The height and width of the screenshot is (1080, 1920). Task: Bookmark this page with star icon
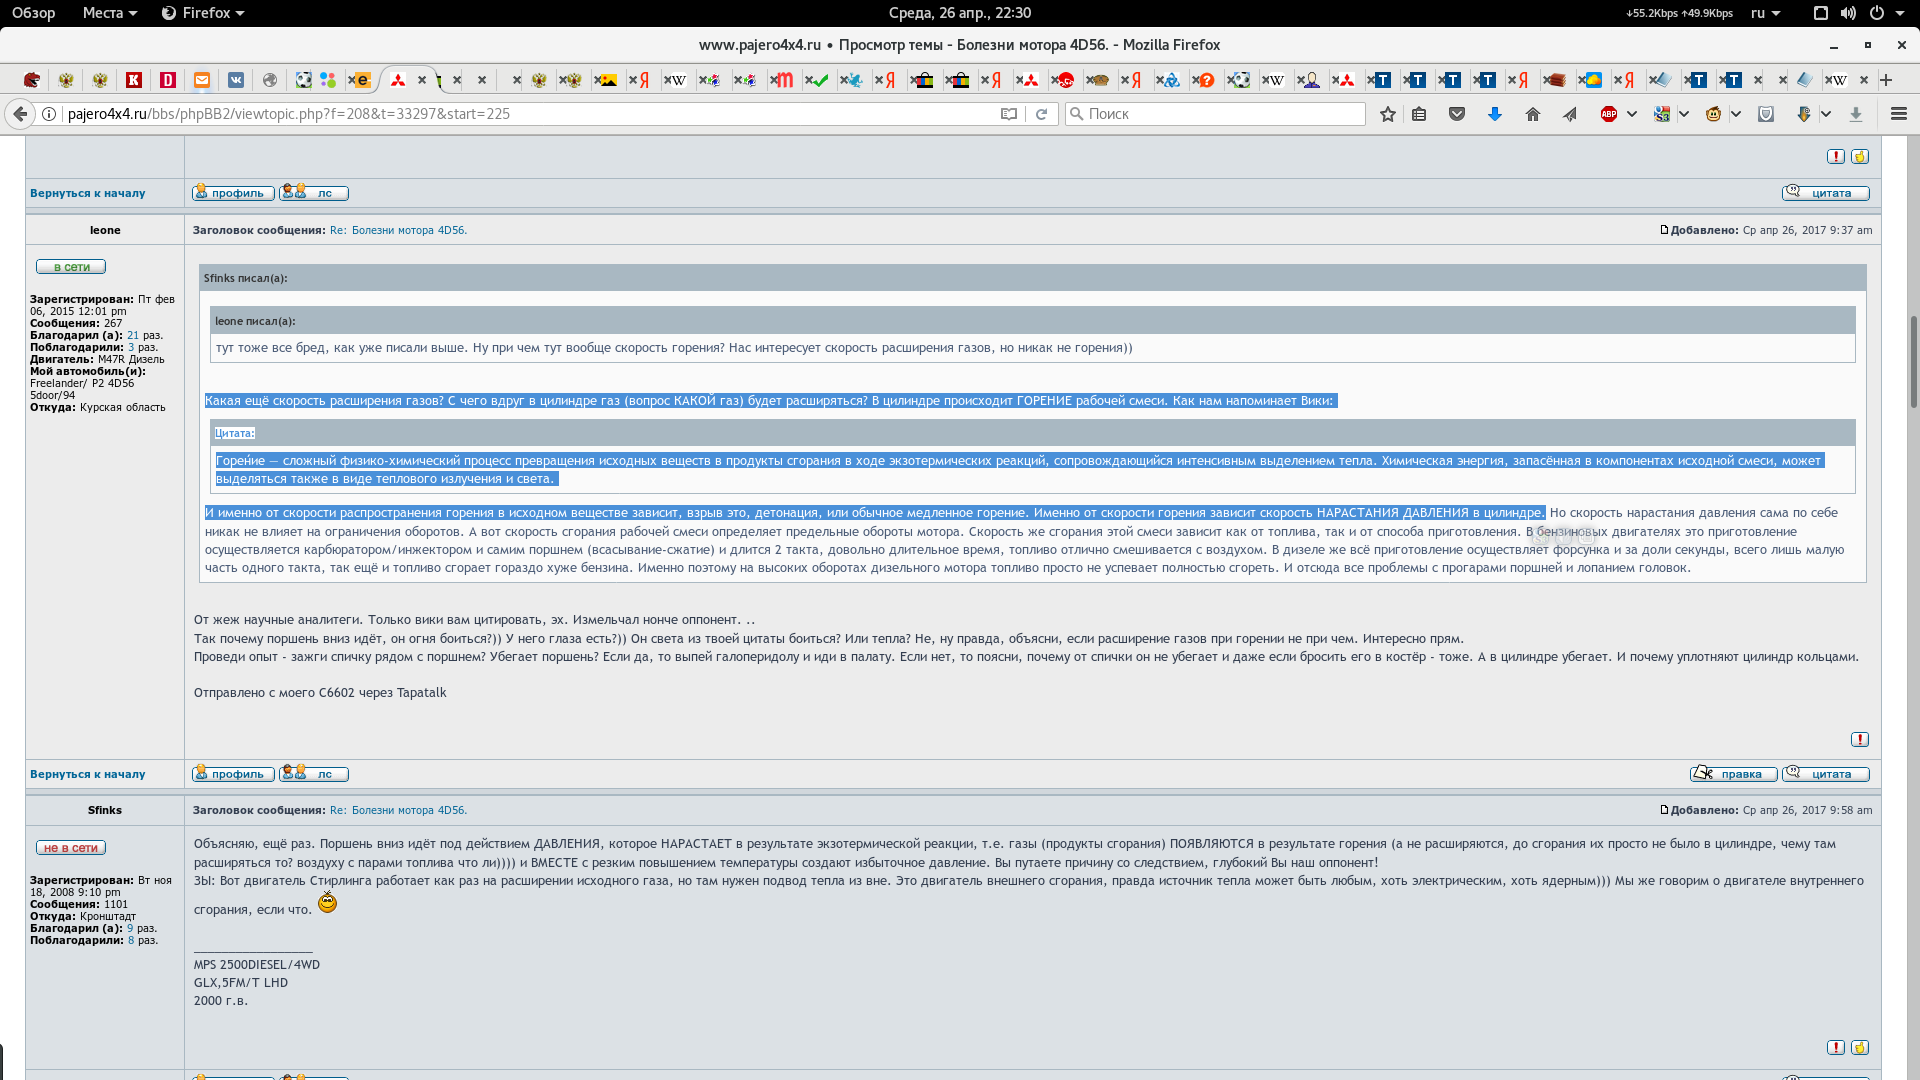click(x=1387, y=114)
